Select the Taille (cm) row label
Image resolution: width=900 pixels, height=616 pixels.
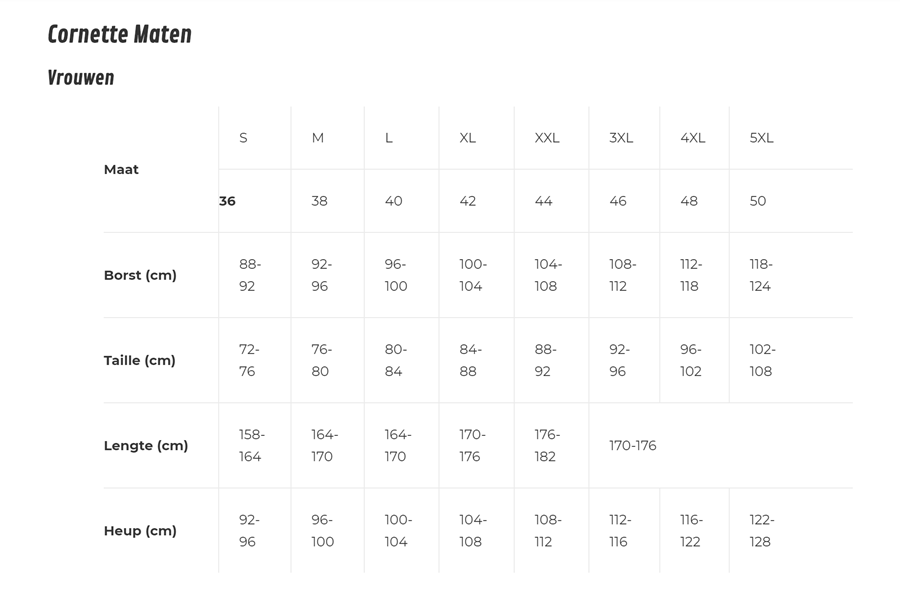[x=139, y=360]
